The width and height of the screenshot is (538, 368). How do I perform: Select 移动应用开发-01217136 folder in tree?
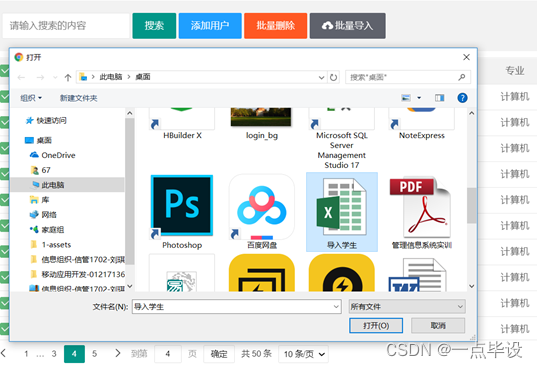pos(78,274)
